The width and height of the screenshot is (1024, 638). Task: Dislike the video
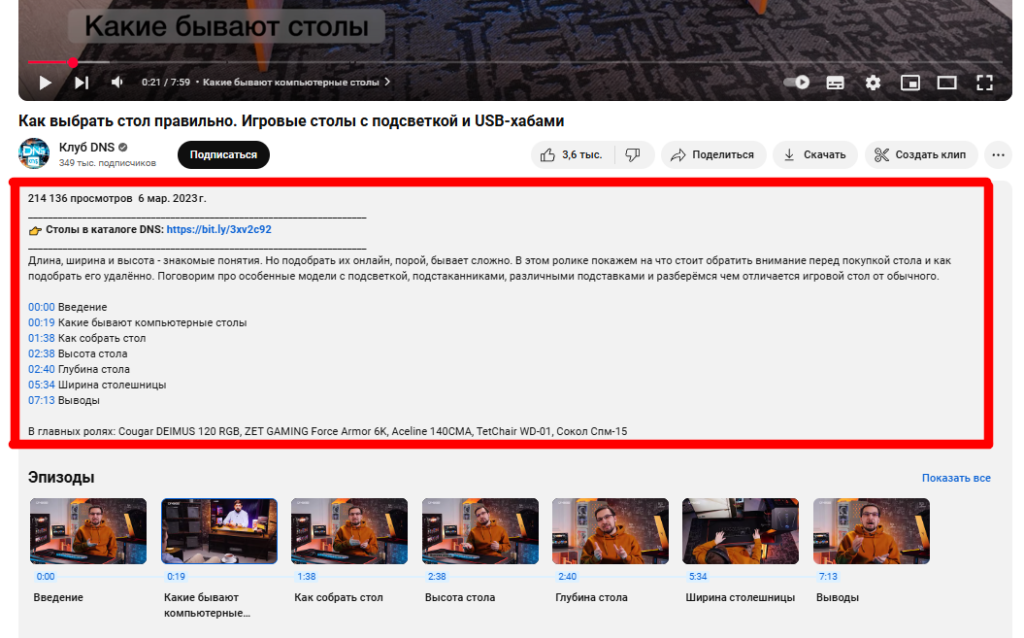pos(633,155)
